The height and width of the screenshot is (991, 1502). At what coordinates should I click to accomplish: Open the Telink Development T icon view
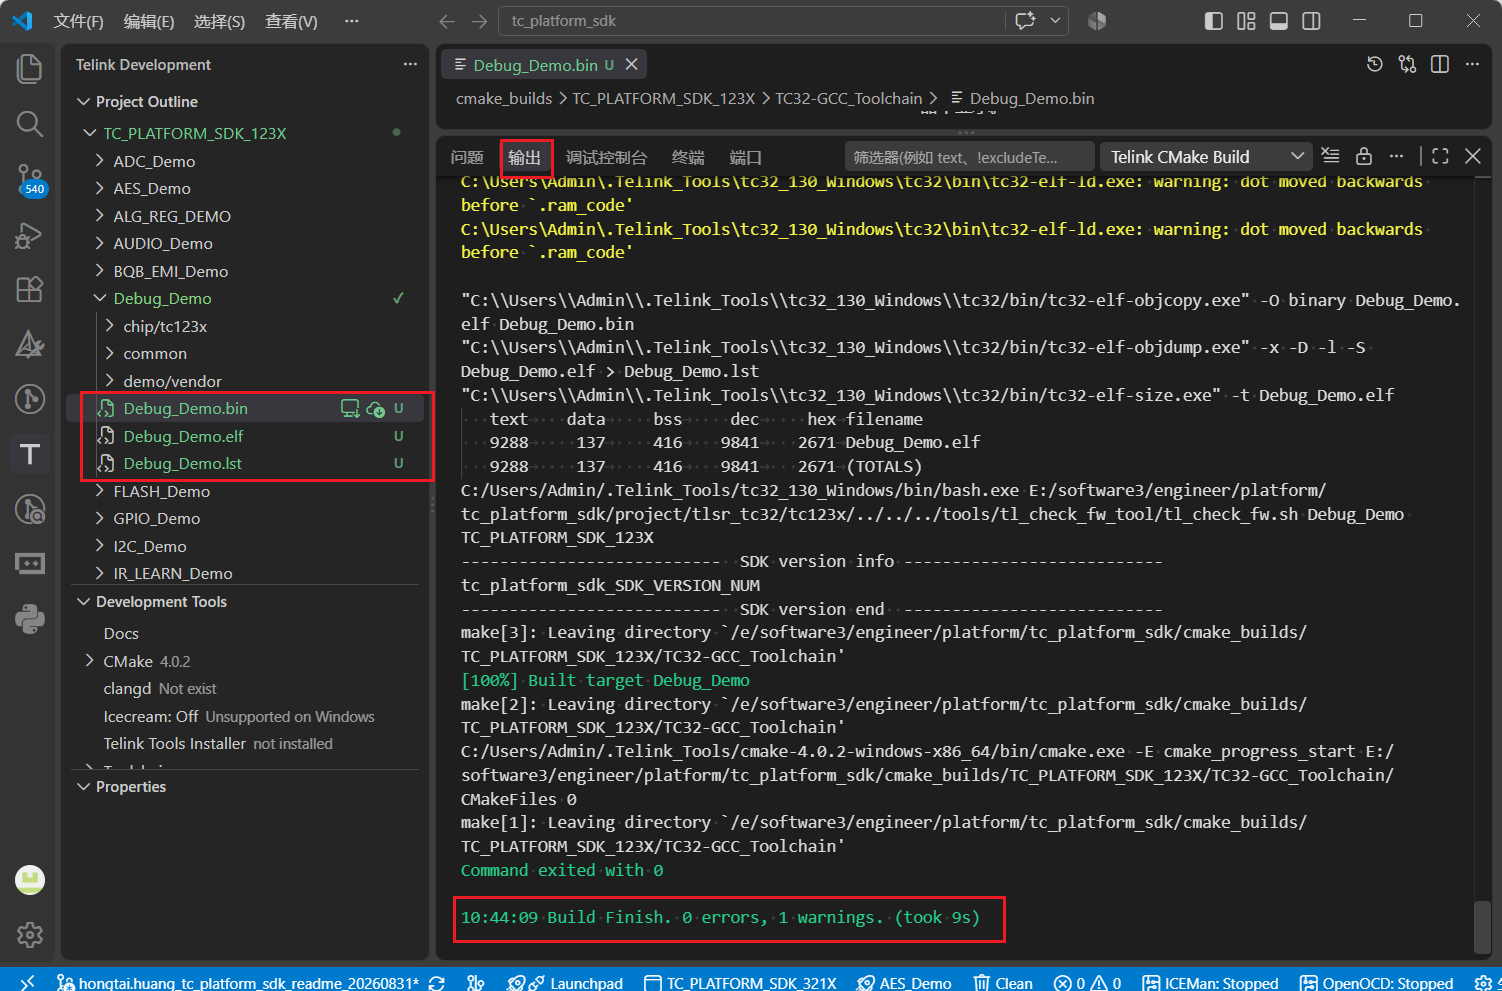coord(30,454)
